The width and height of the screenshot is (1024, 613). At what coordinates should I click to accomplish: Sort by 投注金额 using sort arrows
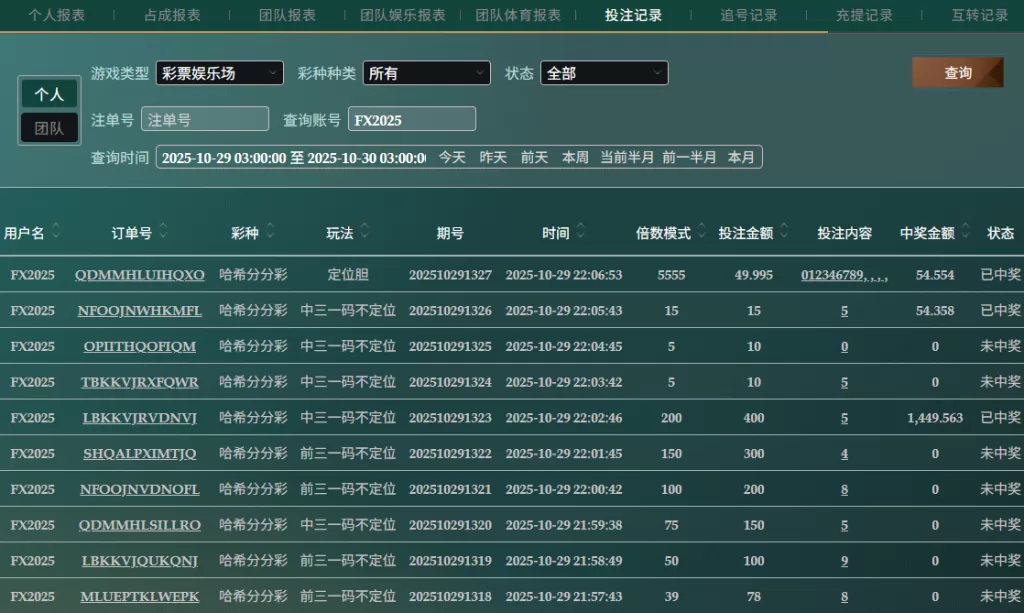click(x=784, y=232)
